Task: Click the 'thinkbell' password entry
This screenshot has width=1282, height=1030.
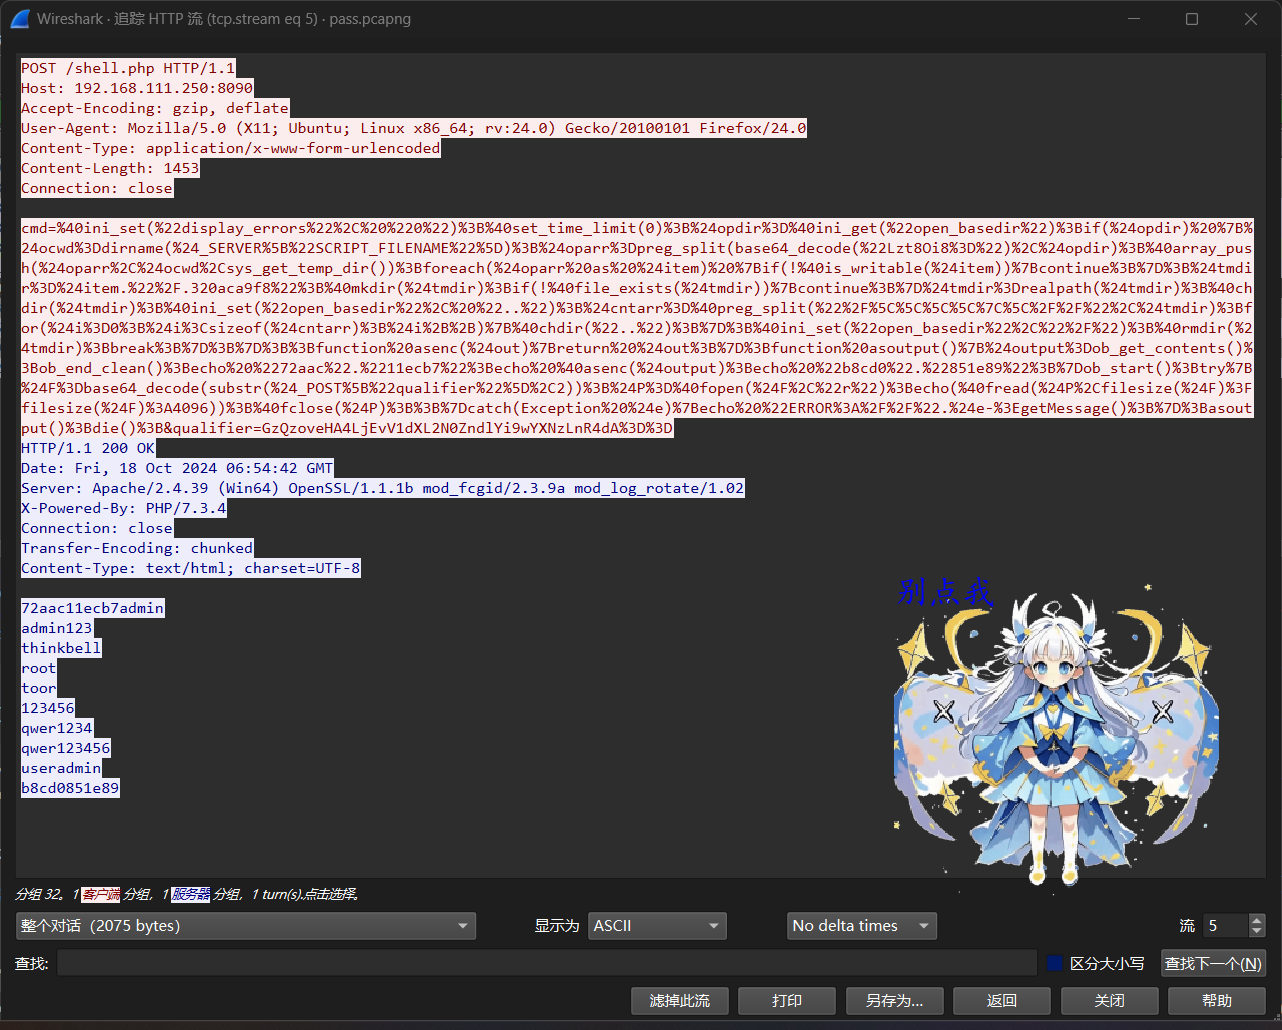Action: pos(61,648)
